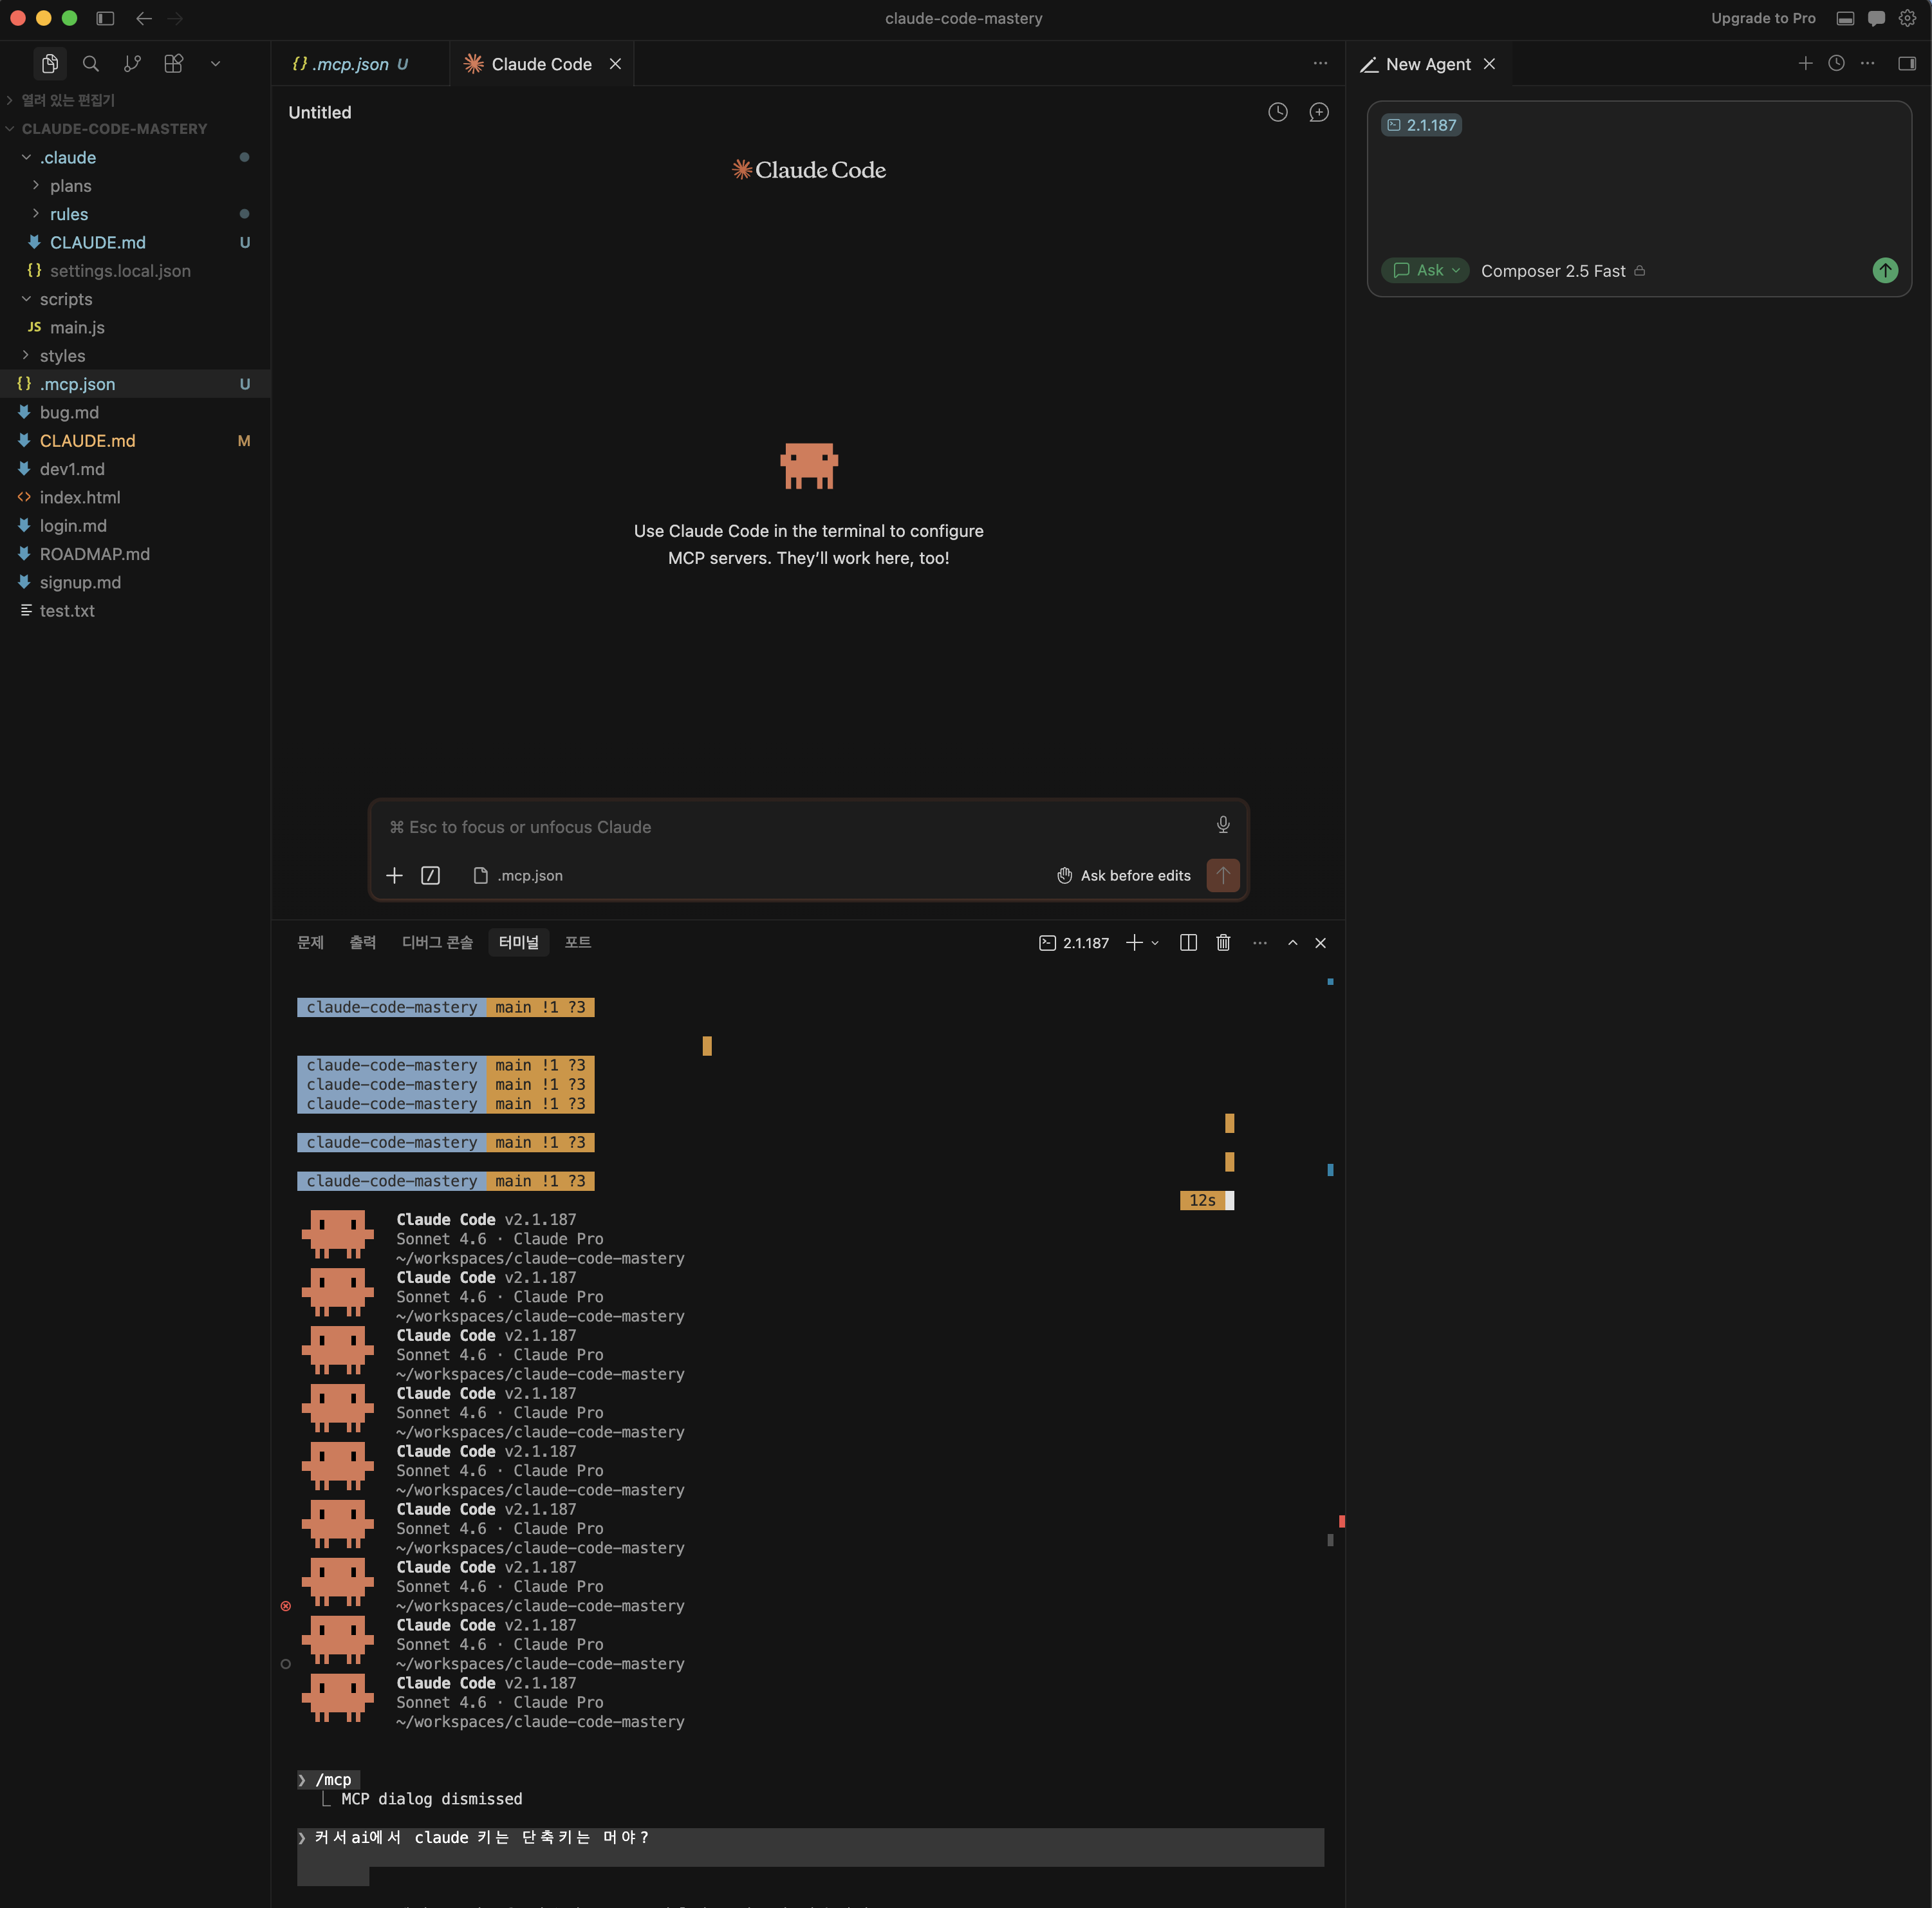Toggle the agent chat pane icon
This screenshot has height=1908, width=1932.
[x=1877, y=18]
